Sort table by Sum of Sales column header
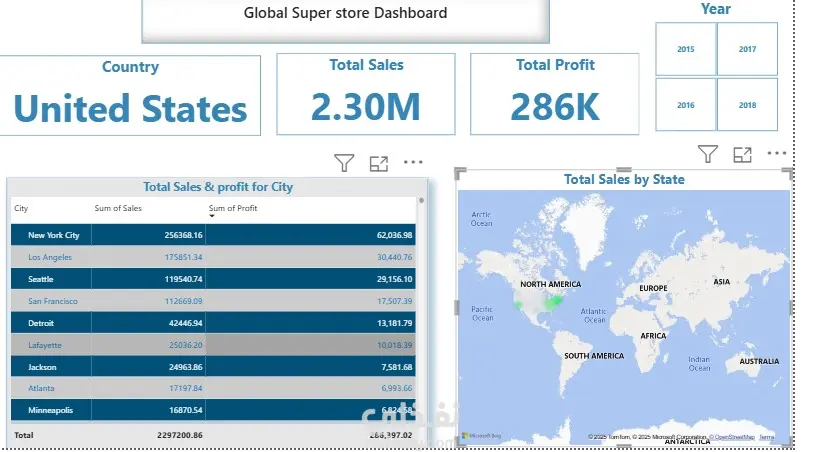The image size is (822, 452). [x=118, y=208]
